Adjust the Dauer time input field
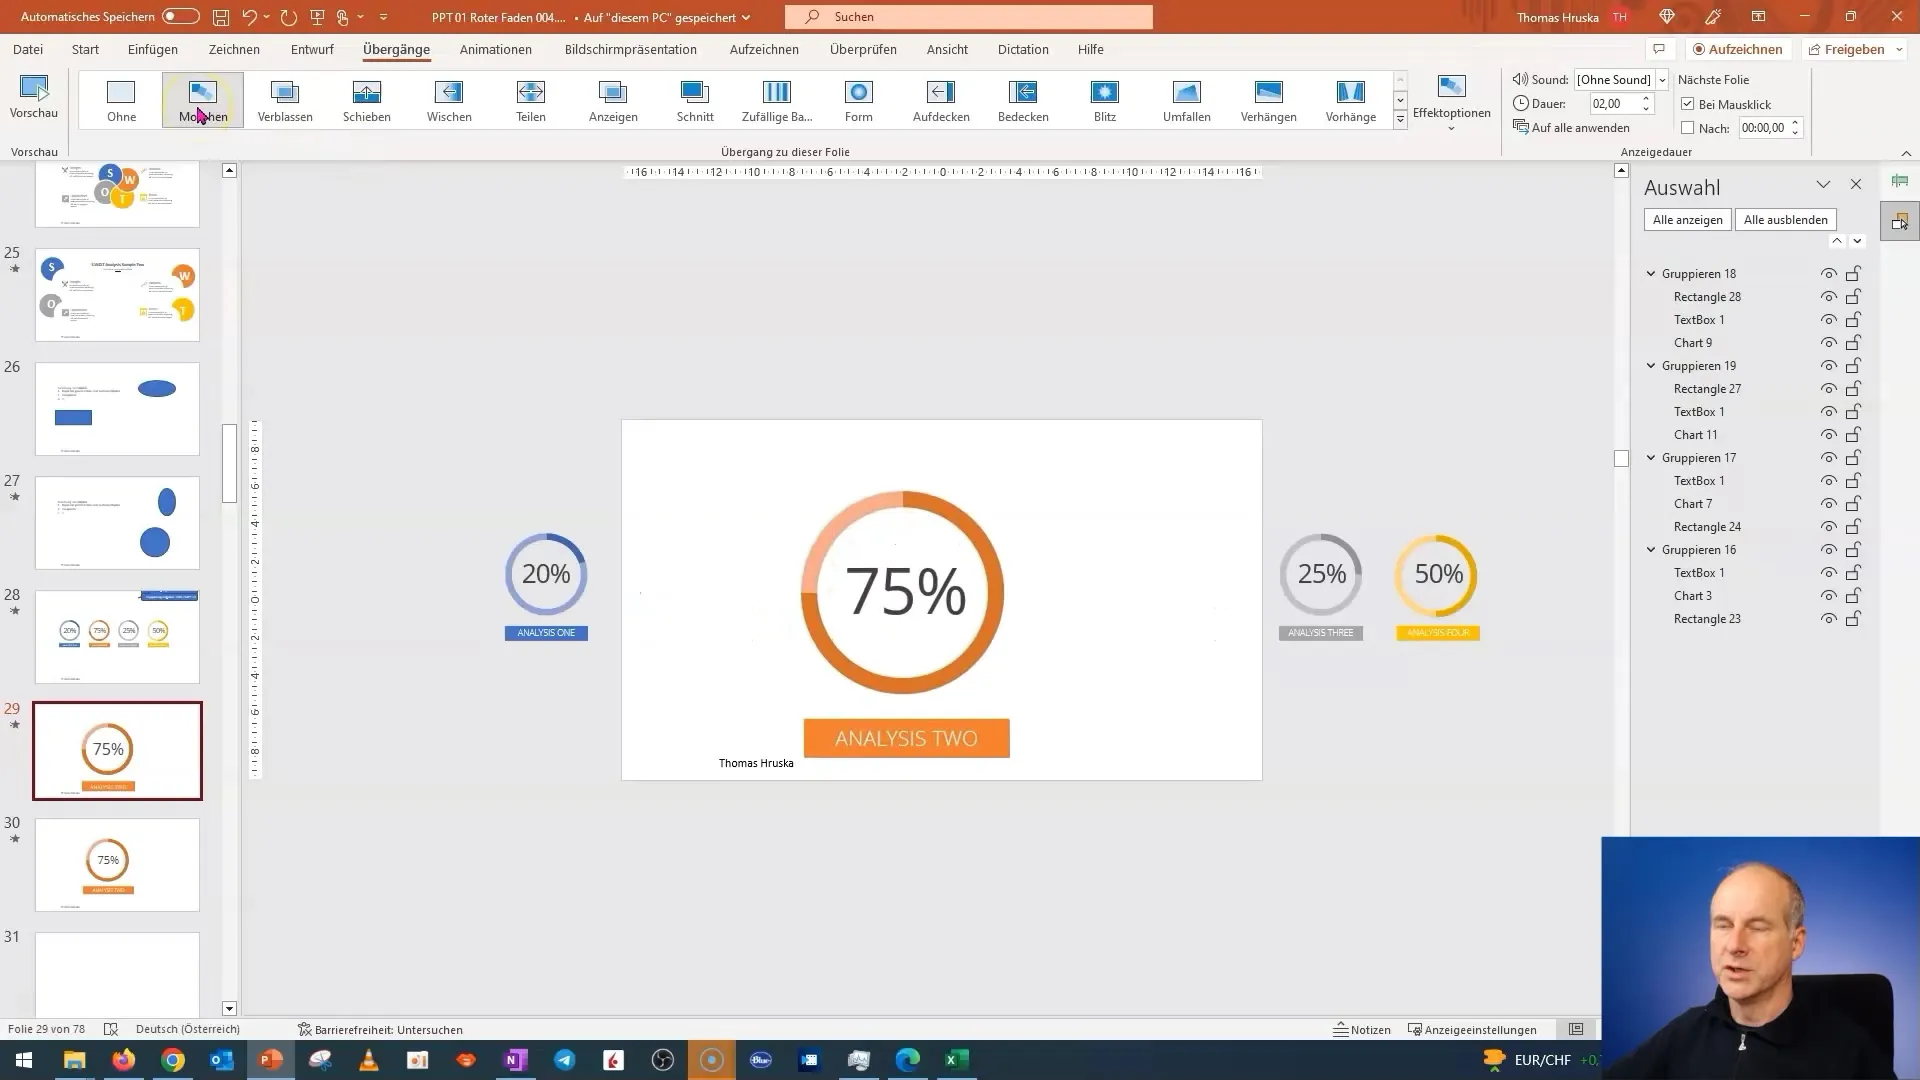1920x1080 pixels. (x=1606, y=103)
